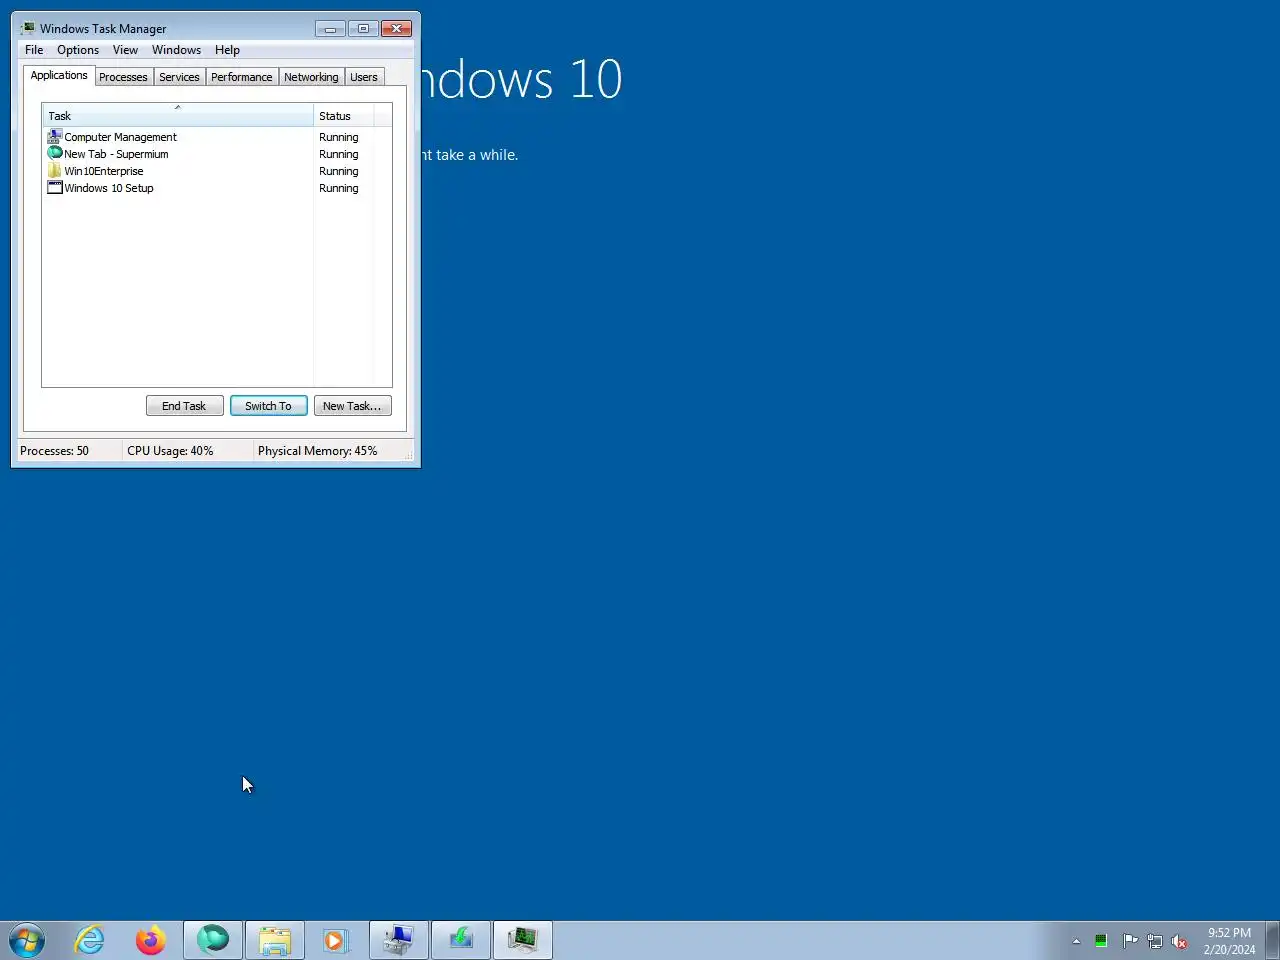Click the Task Manager taskbar button
The image size is (1280, 960).
click(523, 940)
